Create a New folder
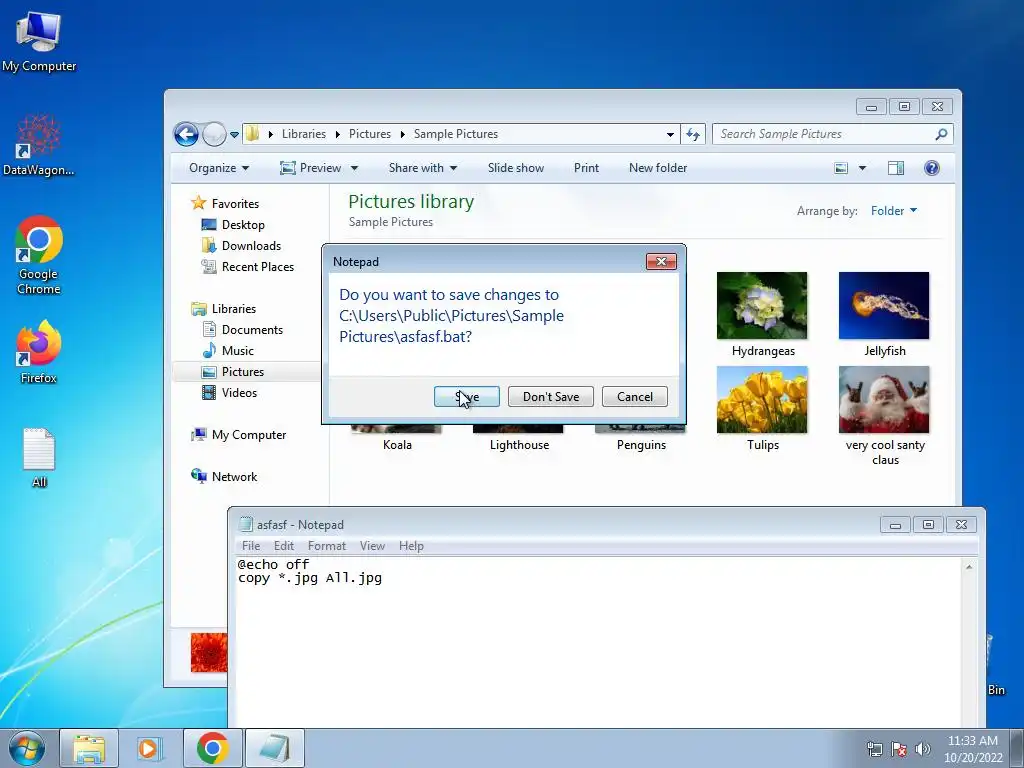This screenshot has width=1024, height=768. [x=658, y=168]
